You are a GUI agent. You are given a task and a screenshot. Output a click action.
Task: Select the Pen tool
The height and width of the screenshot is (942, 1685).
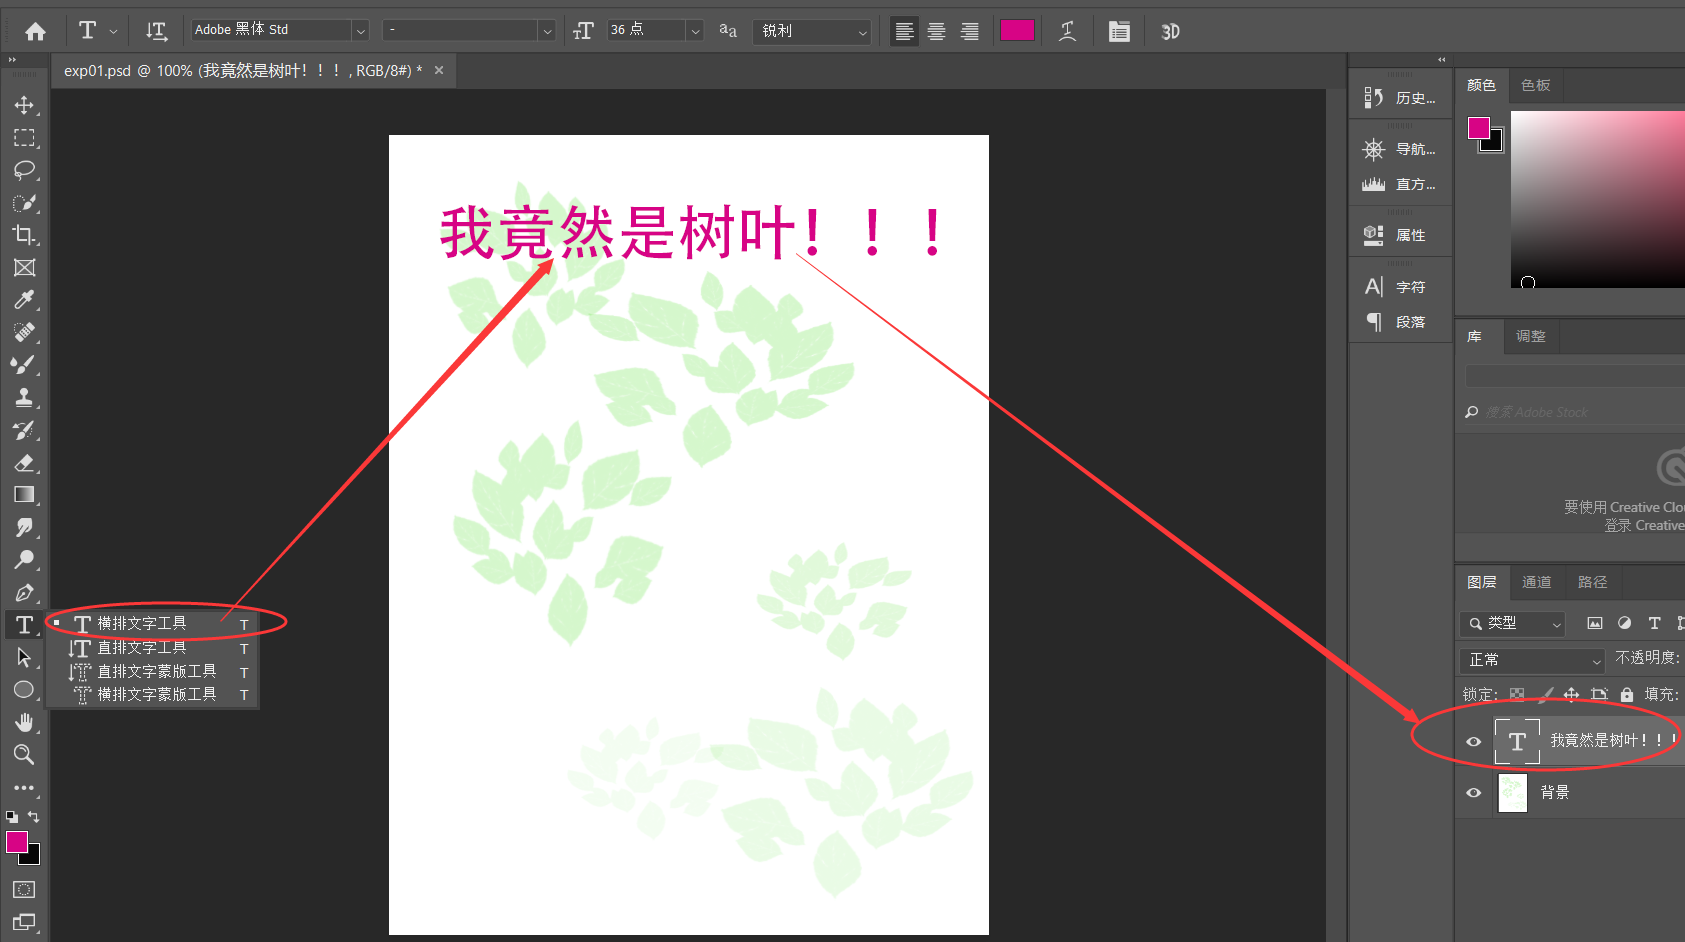[24, 592]
